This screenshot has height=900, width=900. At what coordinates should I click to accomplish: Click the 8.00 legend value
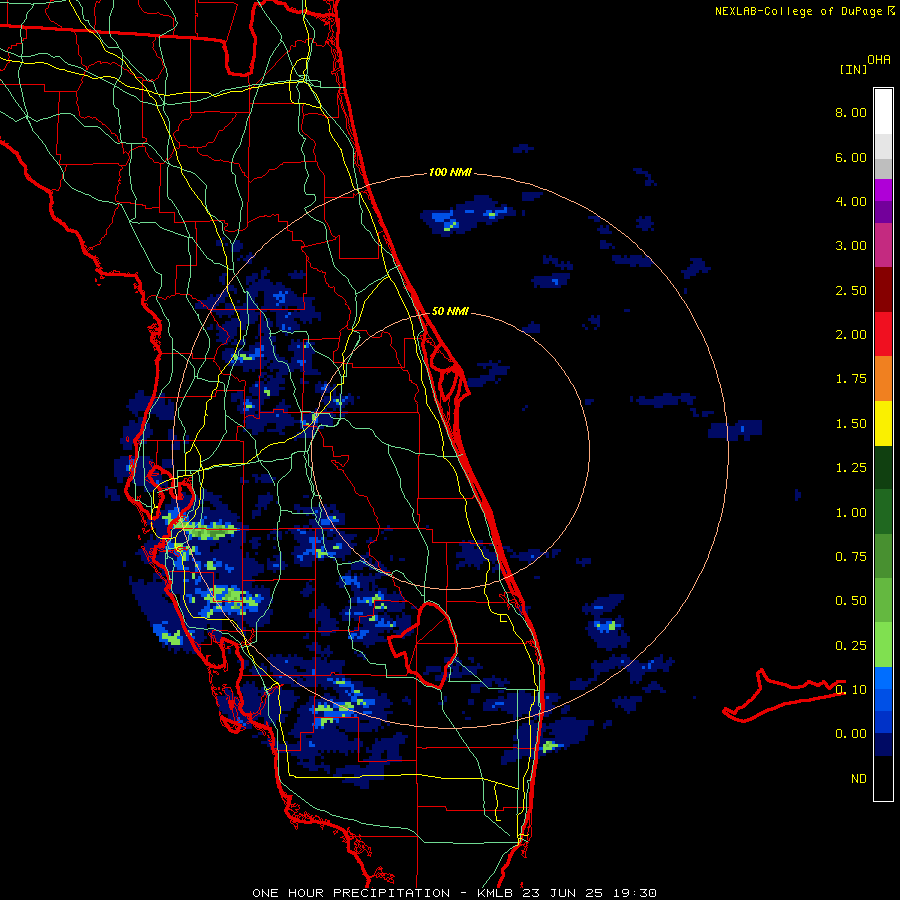851,112
